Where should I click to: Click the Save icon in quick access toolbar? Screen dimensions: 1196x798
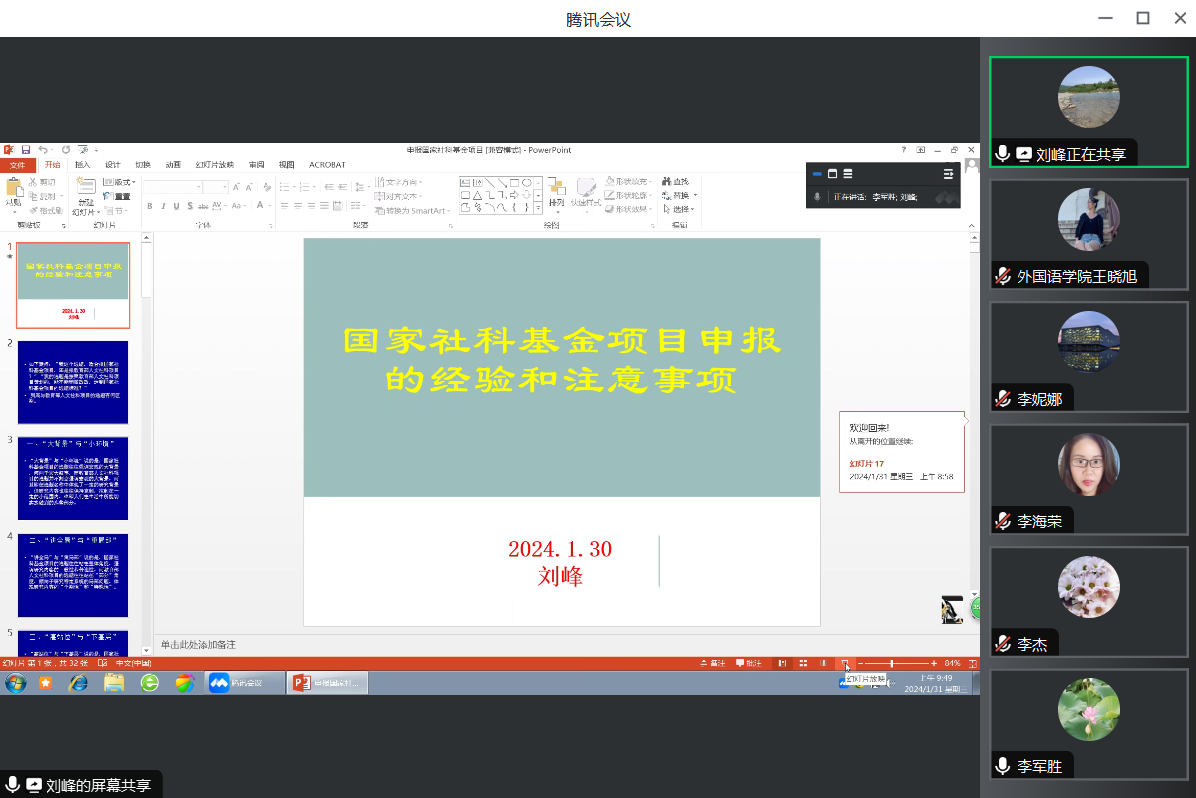26,150
